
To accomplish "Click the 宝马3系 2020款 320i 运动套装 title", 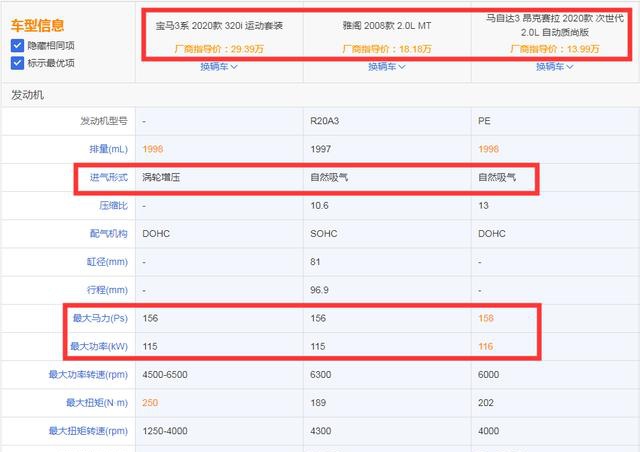I will coord(219,26).
